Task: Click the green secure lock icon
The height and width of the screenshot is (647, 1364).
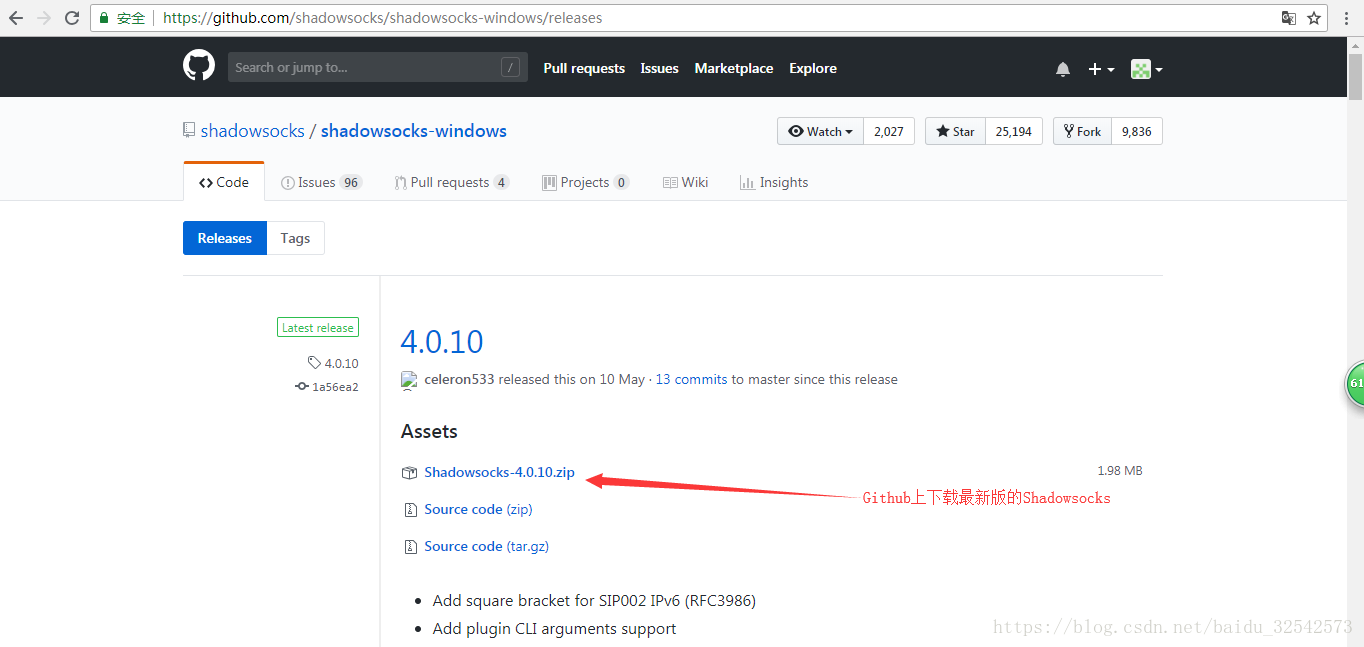Action: point(104,18)
